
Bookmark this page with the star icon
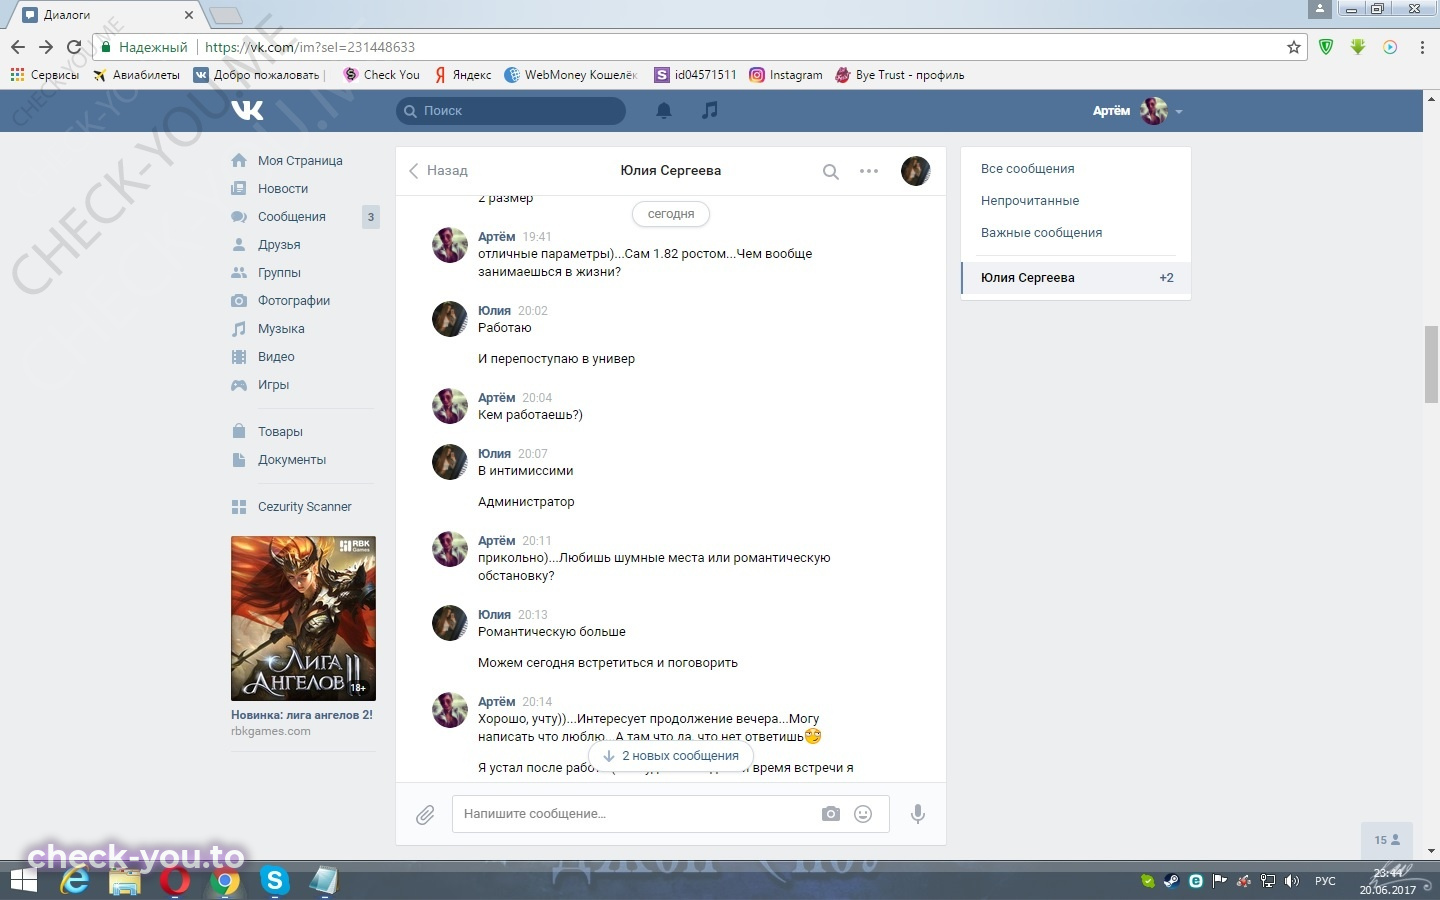click(1293, 47)
